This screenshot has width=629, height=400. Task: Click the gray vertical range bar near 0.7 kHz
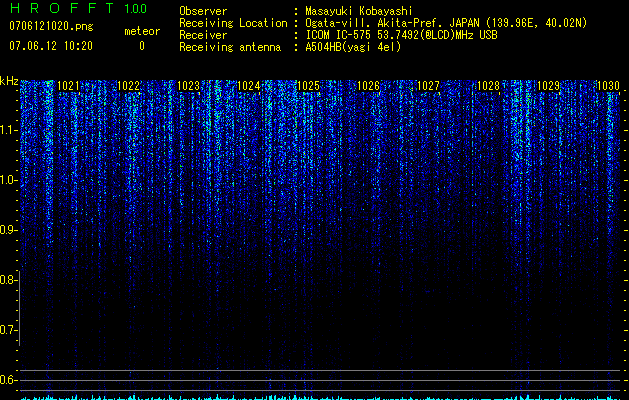pyautogui.click(x=20, y=308)
